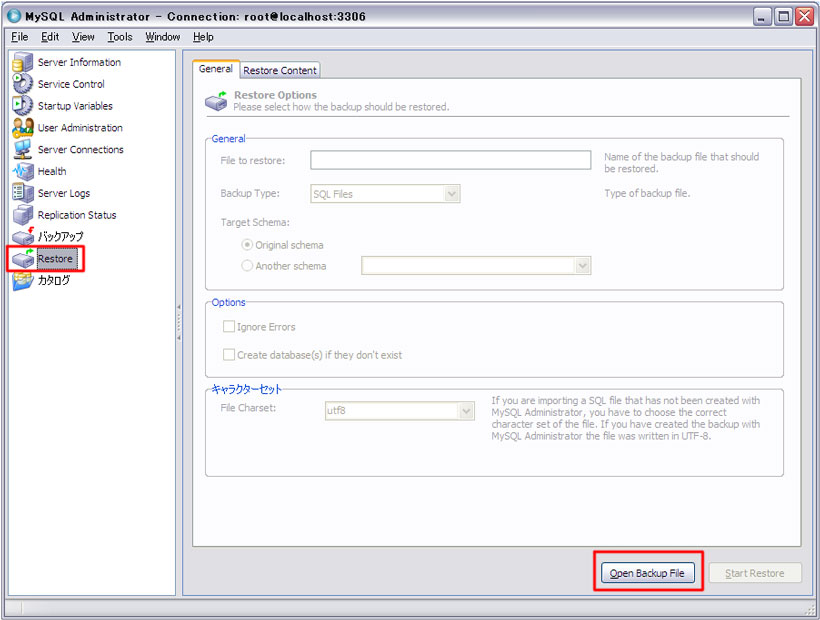Image resolution: width=820 pixels, height=620 pixels.
Task: Open the Health monitor icon
Action: (x=22, y=171)
